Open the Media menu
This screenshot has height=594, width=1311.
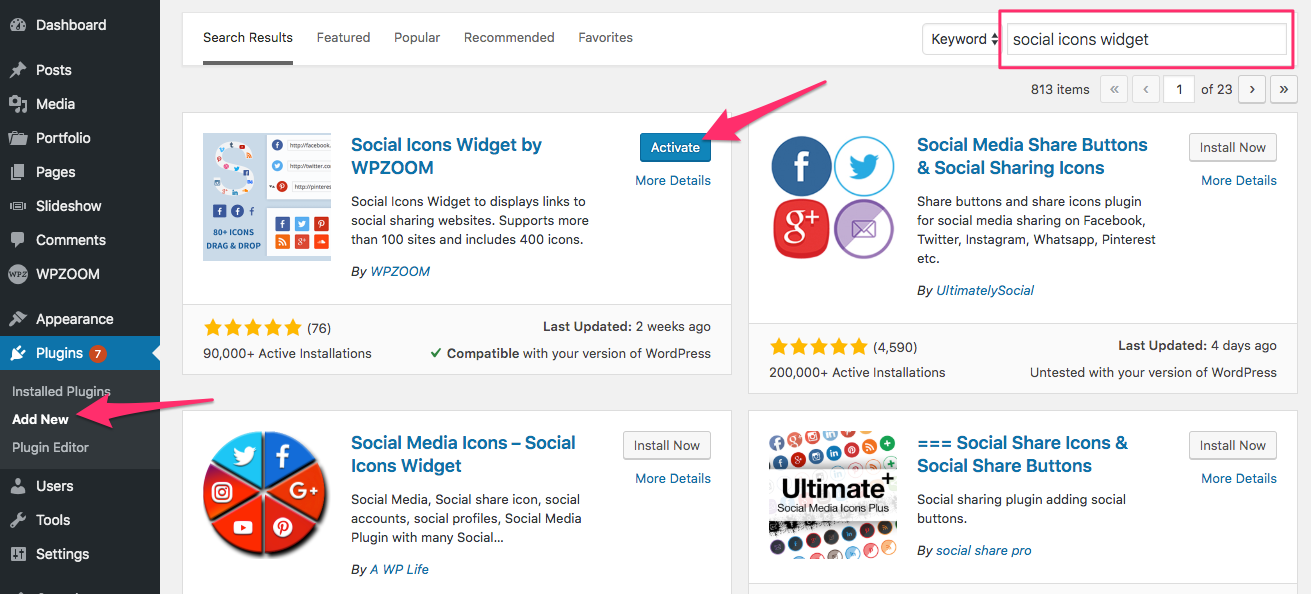coord(80,104)
